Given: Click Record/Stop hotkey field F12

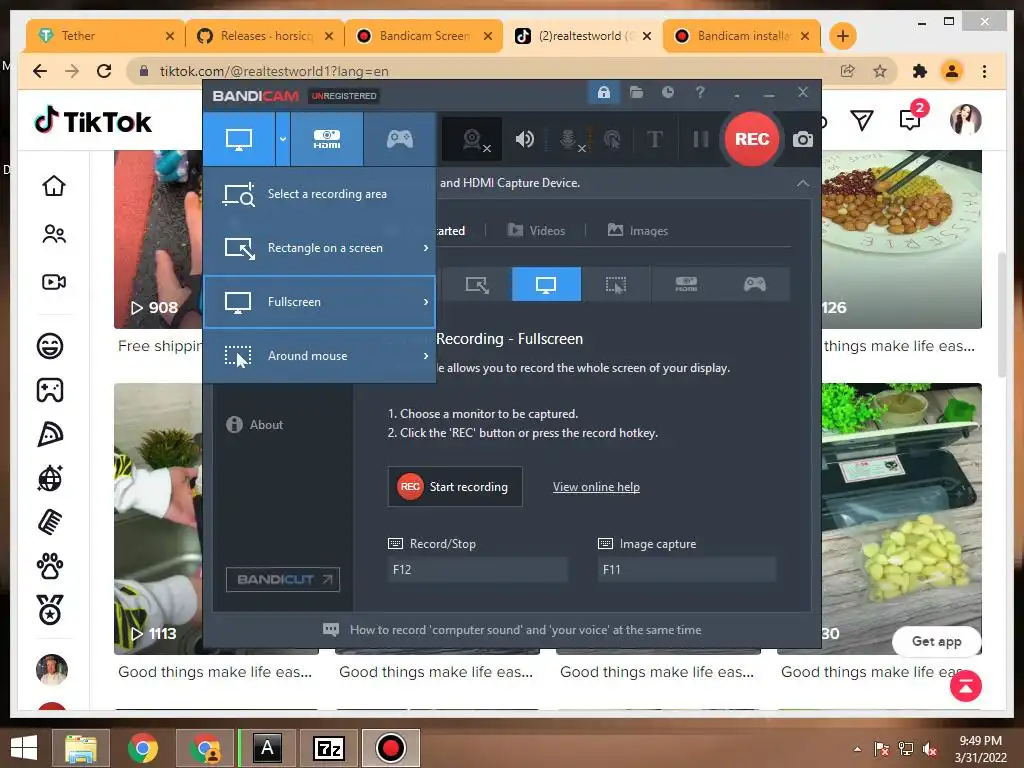Looking at the screenshot, I should click(x=477, y=569).
